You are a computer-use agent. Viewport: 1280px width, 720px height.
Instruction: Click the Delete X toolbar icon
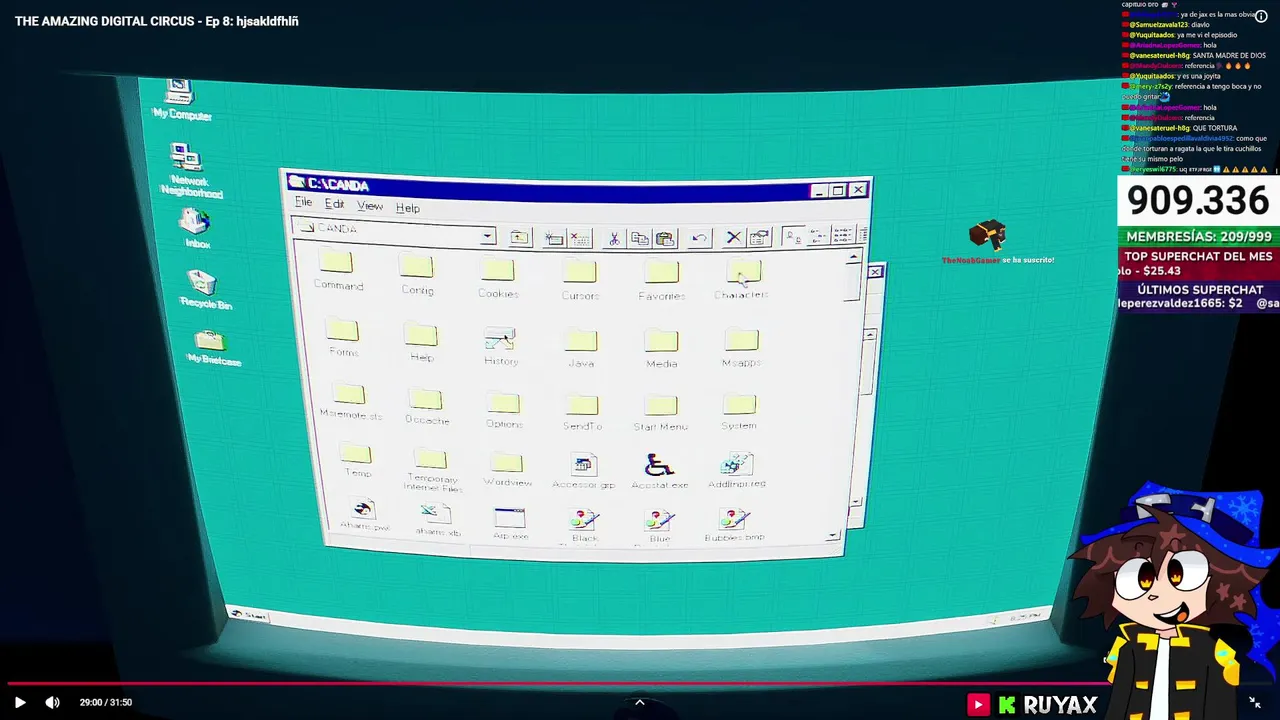(733, 237)
